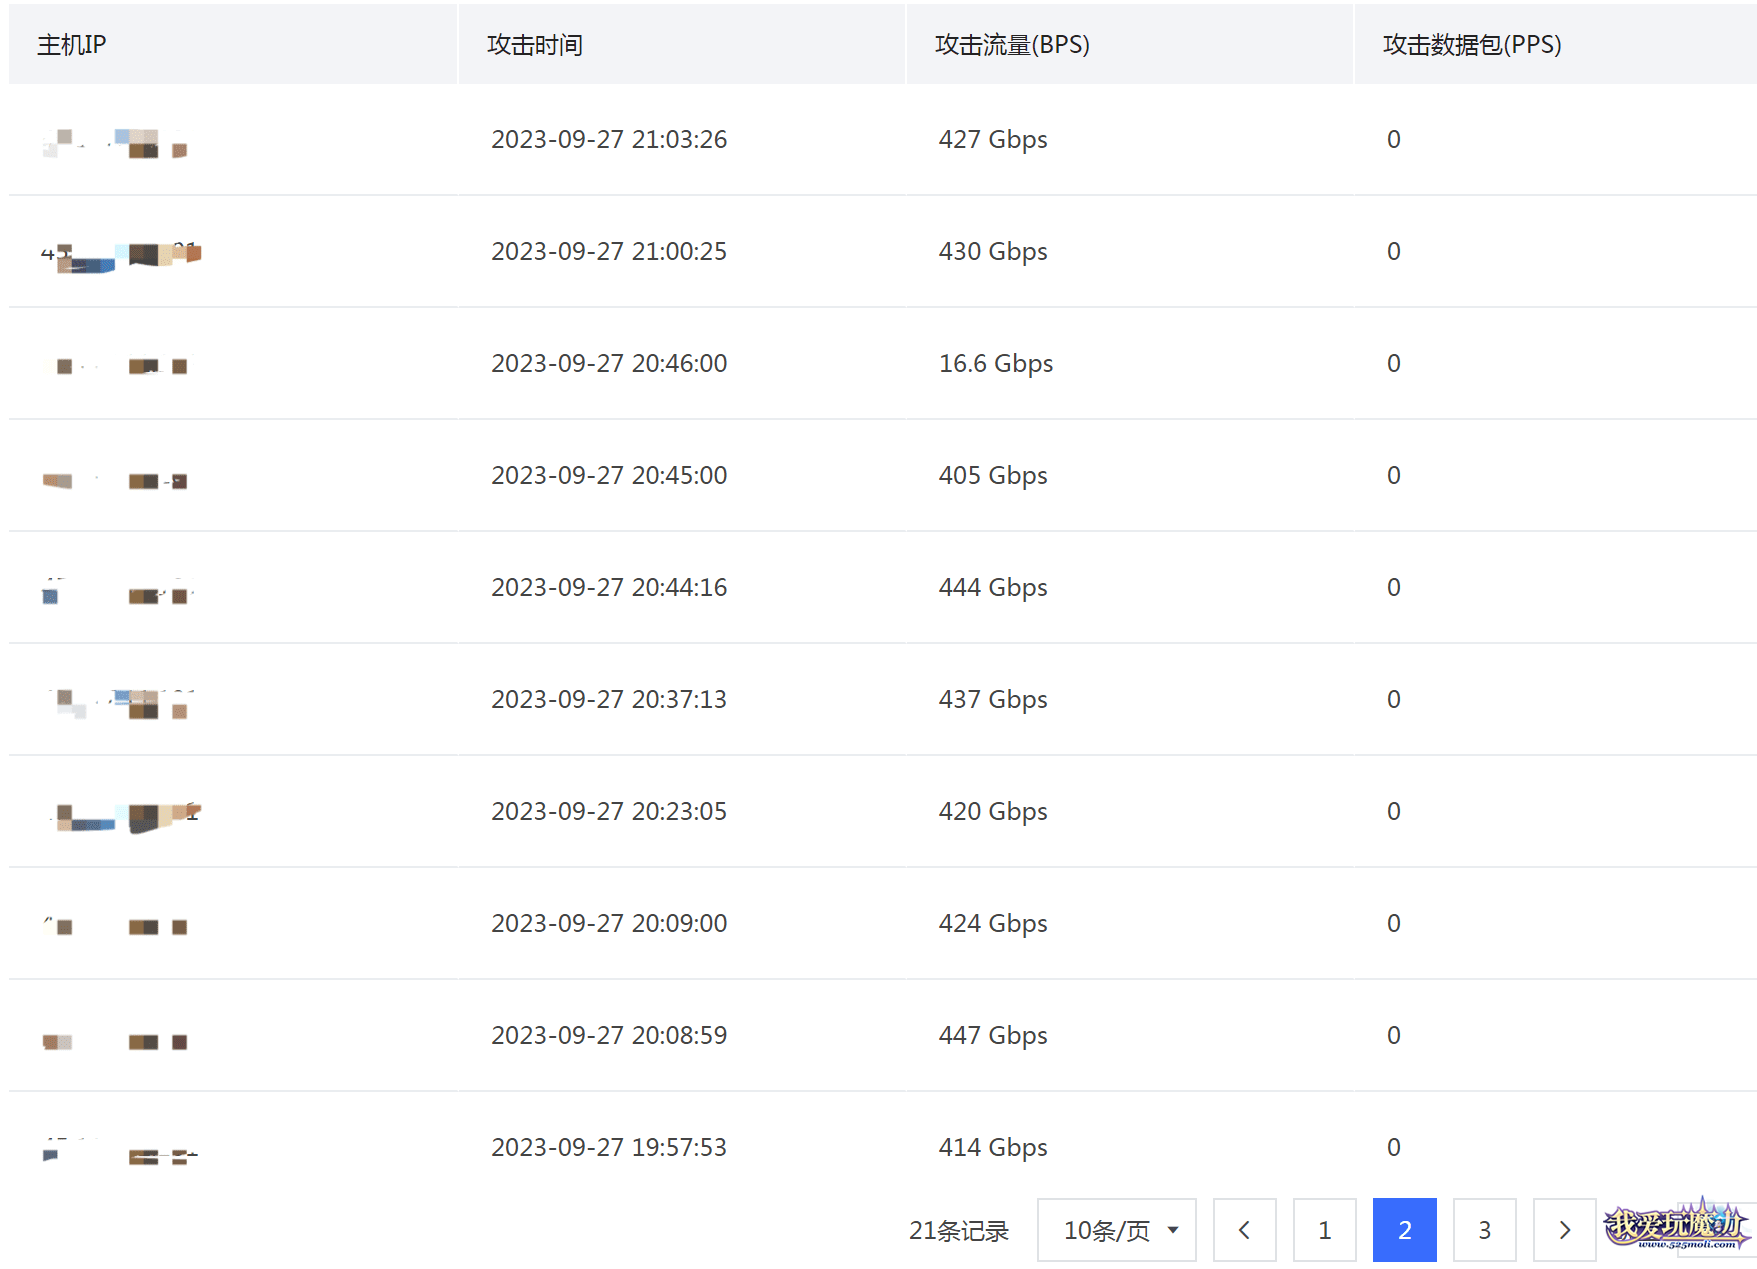Image resolution: width=1757 pixels, height=1269 pixels.
Task: Select the 2023-09-27 21:03:26 time cell
Action: coord(609,139)
